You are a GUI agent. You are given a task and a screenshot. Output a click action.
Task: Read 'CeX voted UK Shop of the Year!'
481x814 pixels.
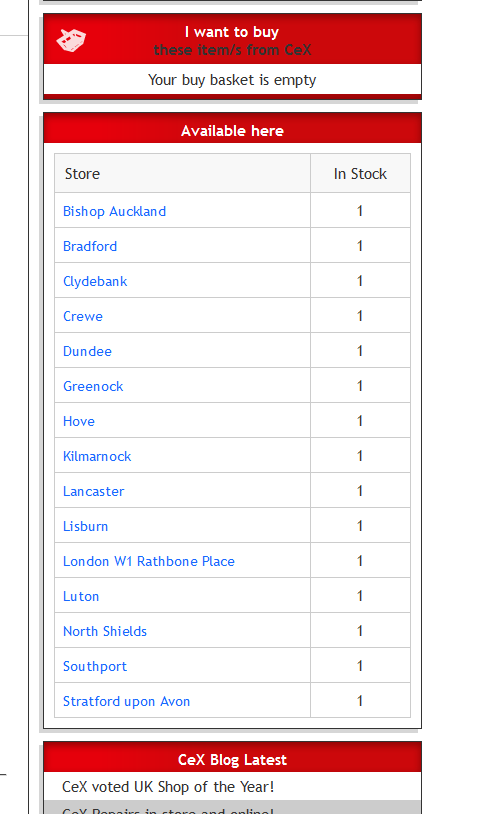click(168, 787)
